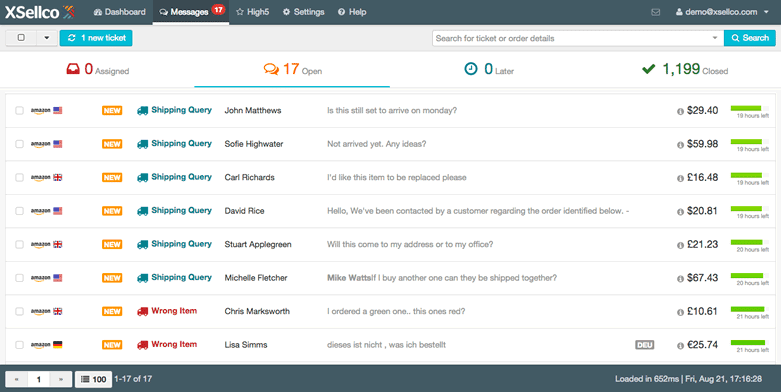Click the truck icon in John Matthews row
The height and width of the screenshot is (392, 781).
point(142,111)
